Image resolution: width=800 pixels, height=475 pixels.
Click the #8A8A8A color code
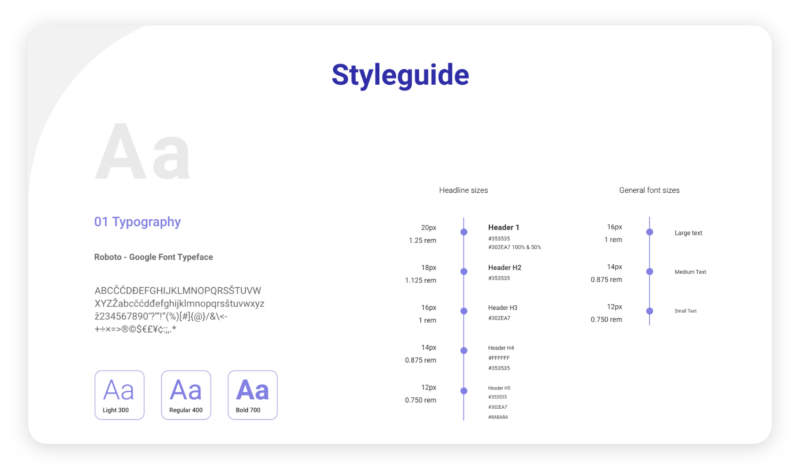coord(498,417)
